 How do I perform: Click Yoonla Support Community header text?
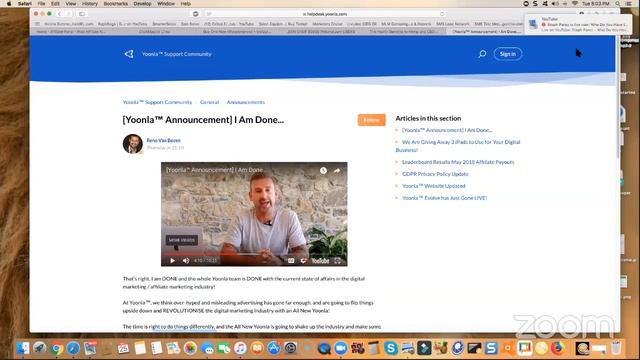coord(177,54)
